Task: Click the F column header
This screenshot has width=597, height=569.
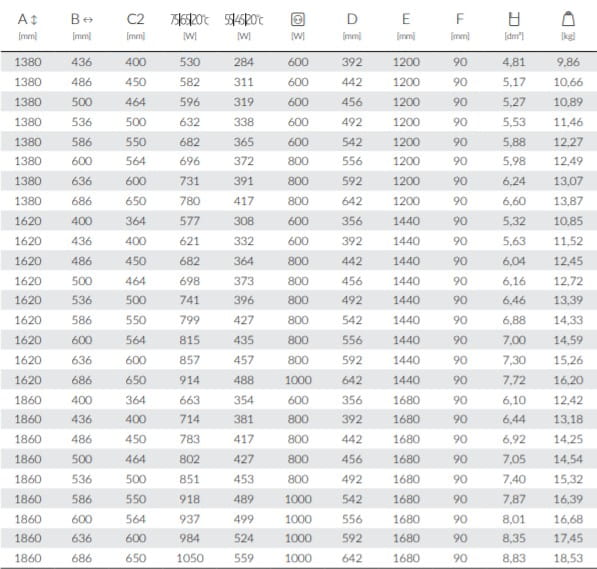Action: 460,19
